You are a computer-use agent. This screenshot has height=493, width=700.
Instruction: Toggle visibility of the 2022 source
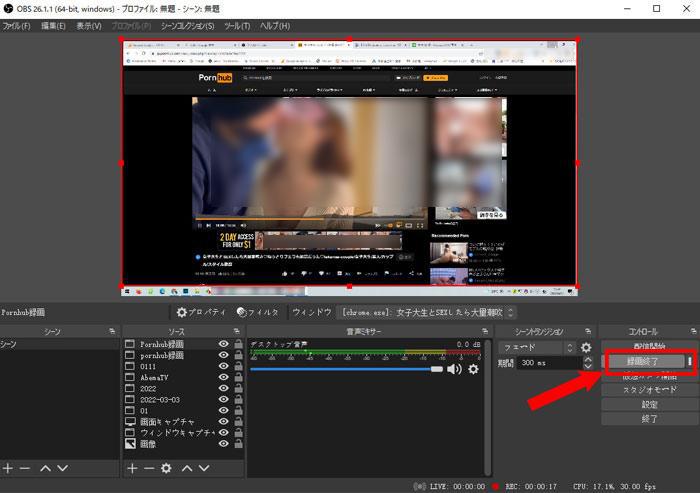pos(224,388)
